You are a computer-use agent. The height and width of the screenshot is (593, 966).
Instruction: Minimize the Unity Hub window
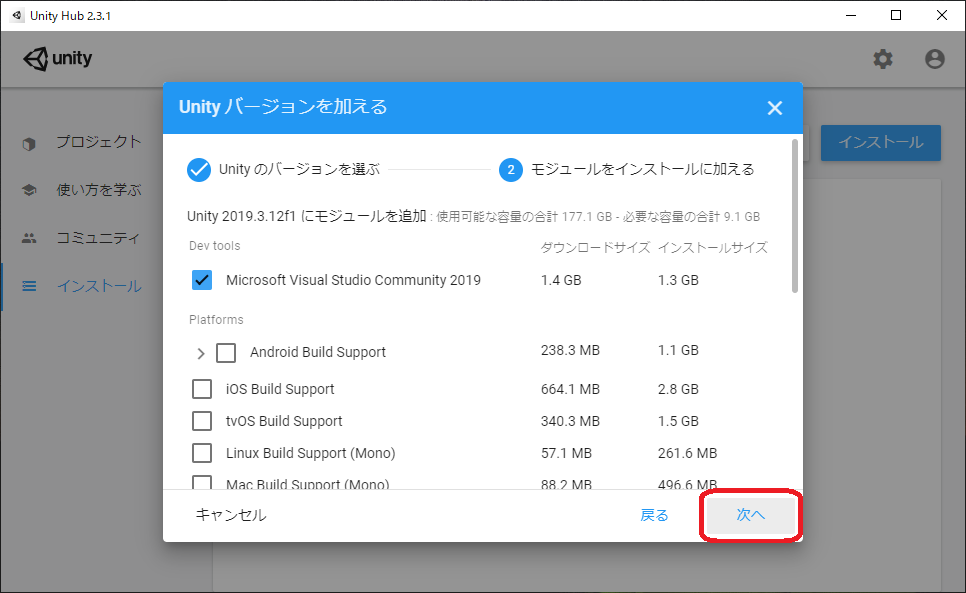click(x=851, y=15)
